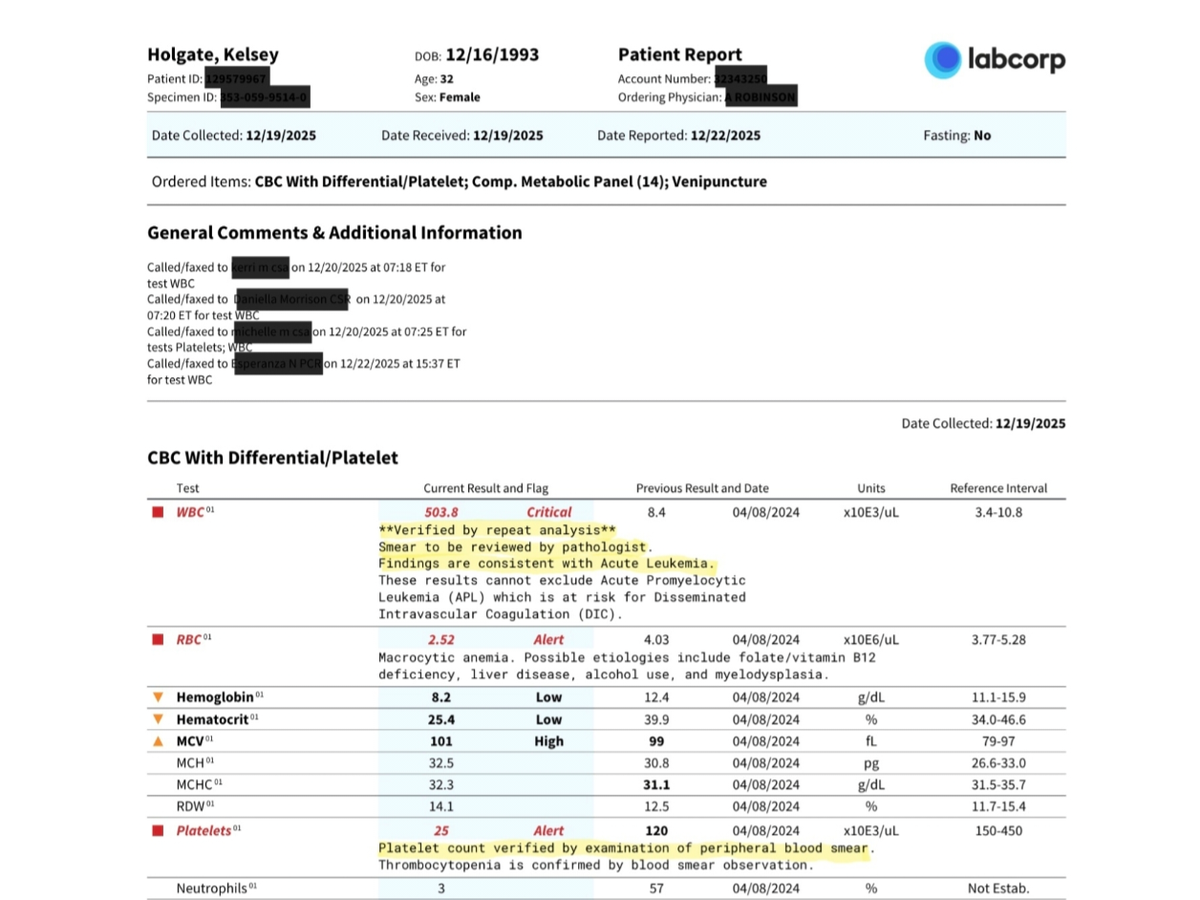1200x900 pixels.
Task: Click the Labcorp logo icon
Action: pyautogui.click(x=942, y=60)
